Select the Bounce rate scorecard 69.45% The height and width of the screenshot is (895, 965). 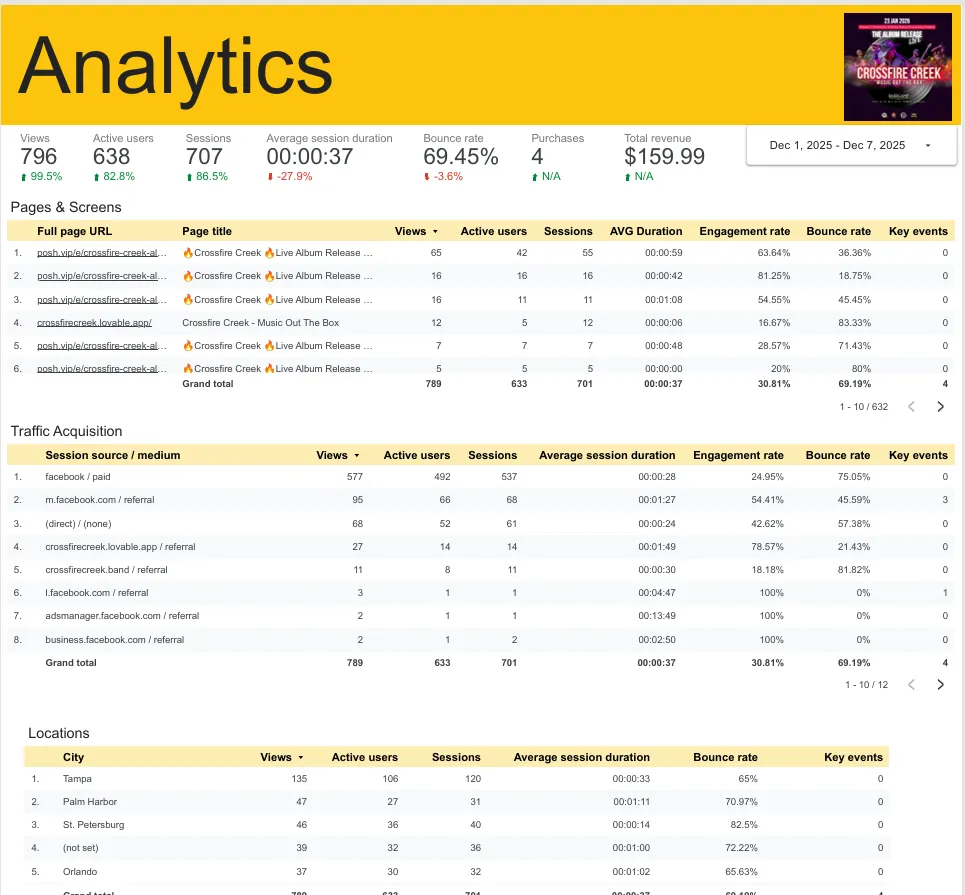[460, 158]
